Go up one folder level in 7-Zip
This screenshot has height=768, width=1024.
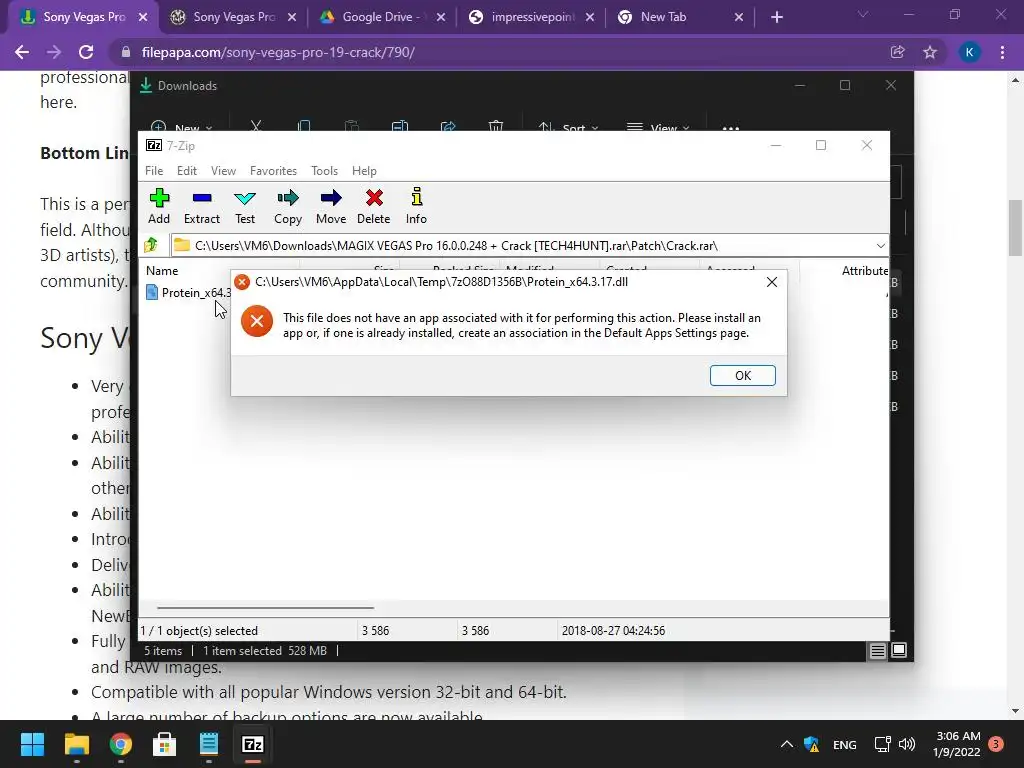152,246
